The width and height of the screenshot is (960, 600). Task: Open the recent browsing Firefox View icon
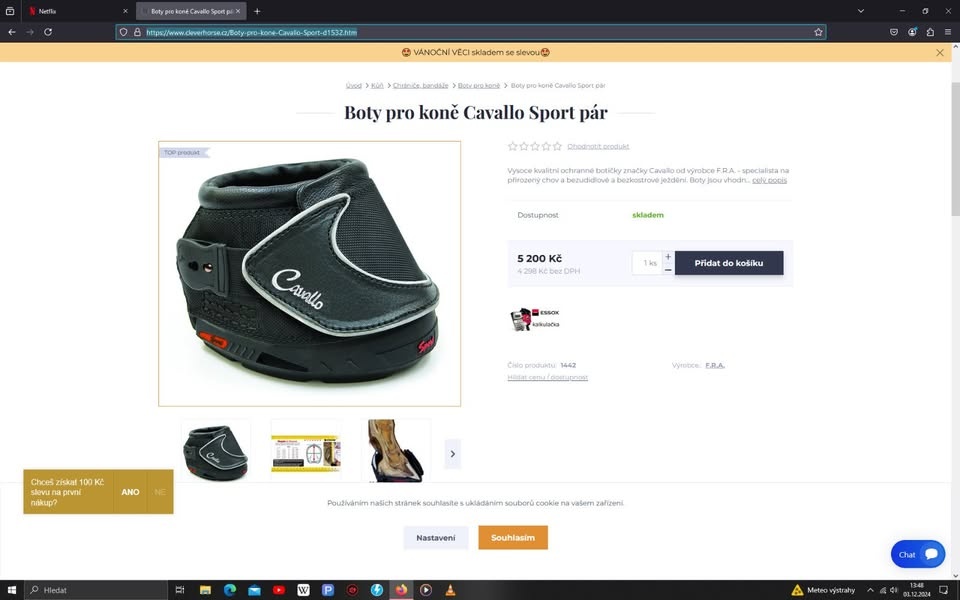tap(10, 11)
